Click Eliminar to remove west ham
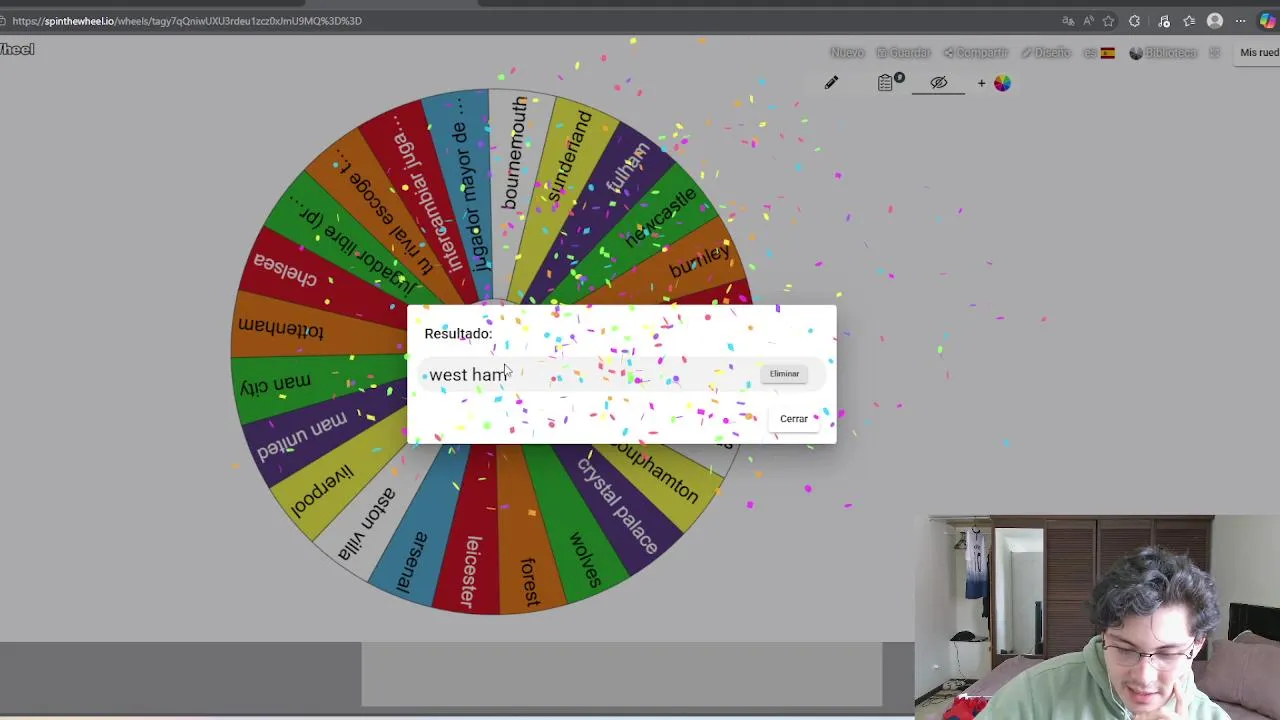Image resolution: width=1280 pixels, height=720 pixels. click(784, 374)
